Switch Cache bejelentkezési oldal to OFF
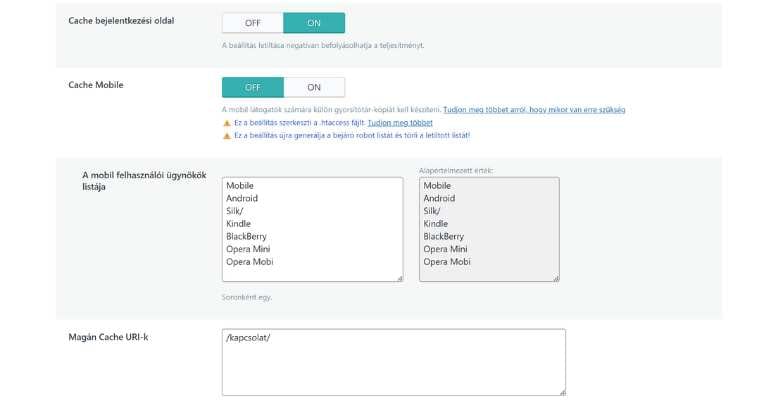767x401 pixels. [252, 23]
